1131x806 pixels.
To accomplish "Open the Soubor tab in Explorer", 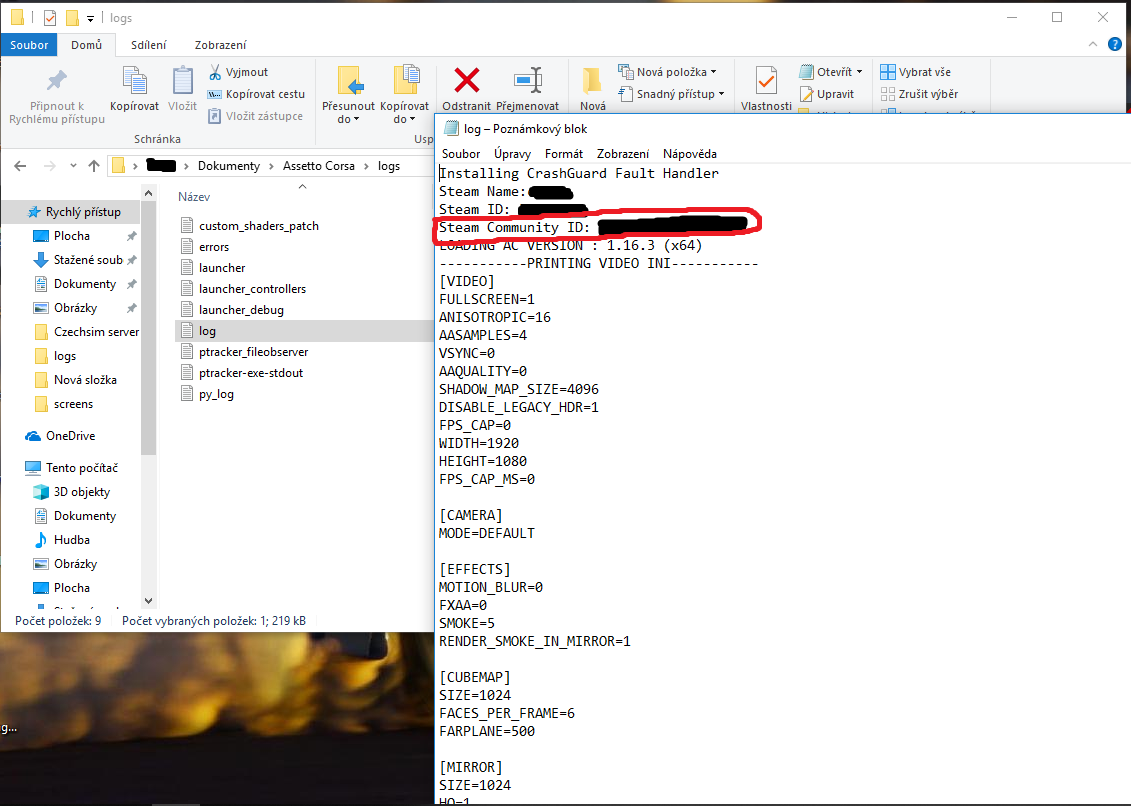I will click(x=30, y=45).
